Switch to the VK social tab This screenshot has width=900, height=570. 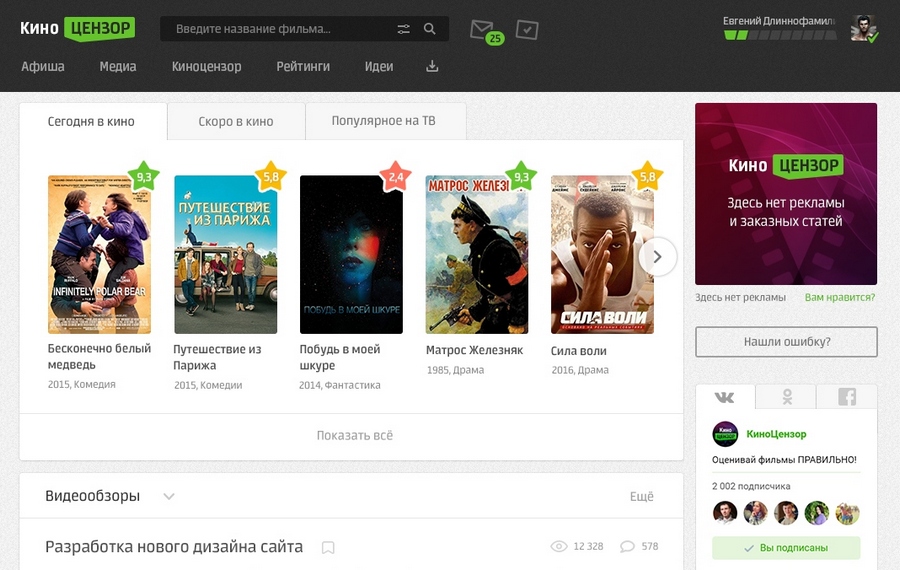(725, 397)
